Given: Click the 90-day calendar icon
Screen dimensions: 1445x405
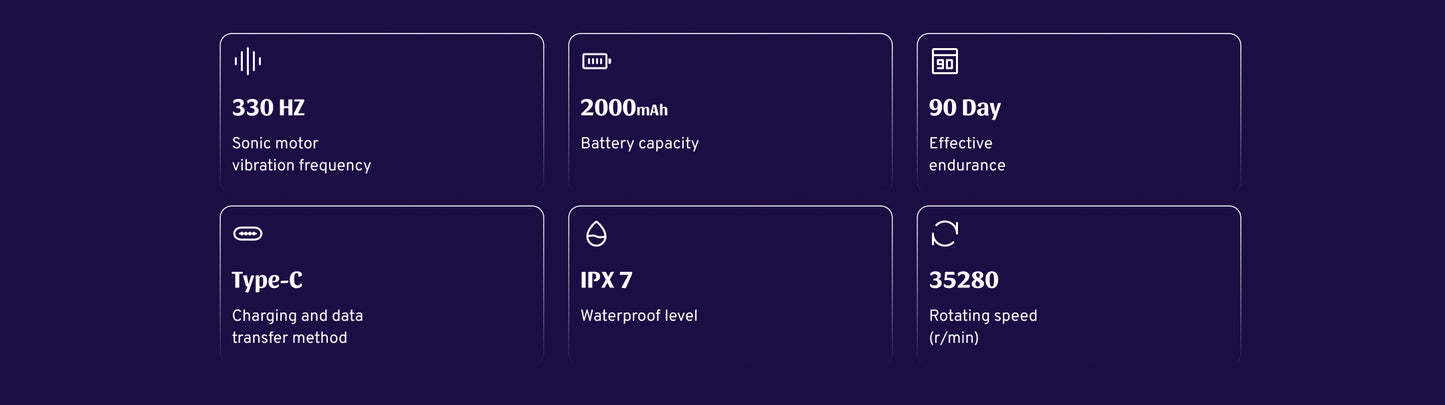Looking at the screenshot, I should click(x=944, y=62).
